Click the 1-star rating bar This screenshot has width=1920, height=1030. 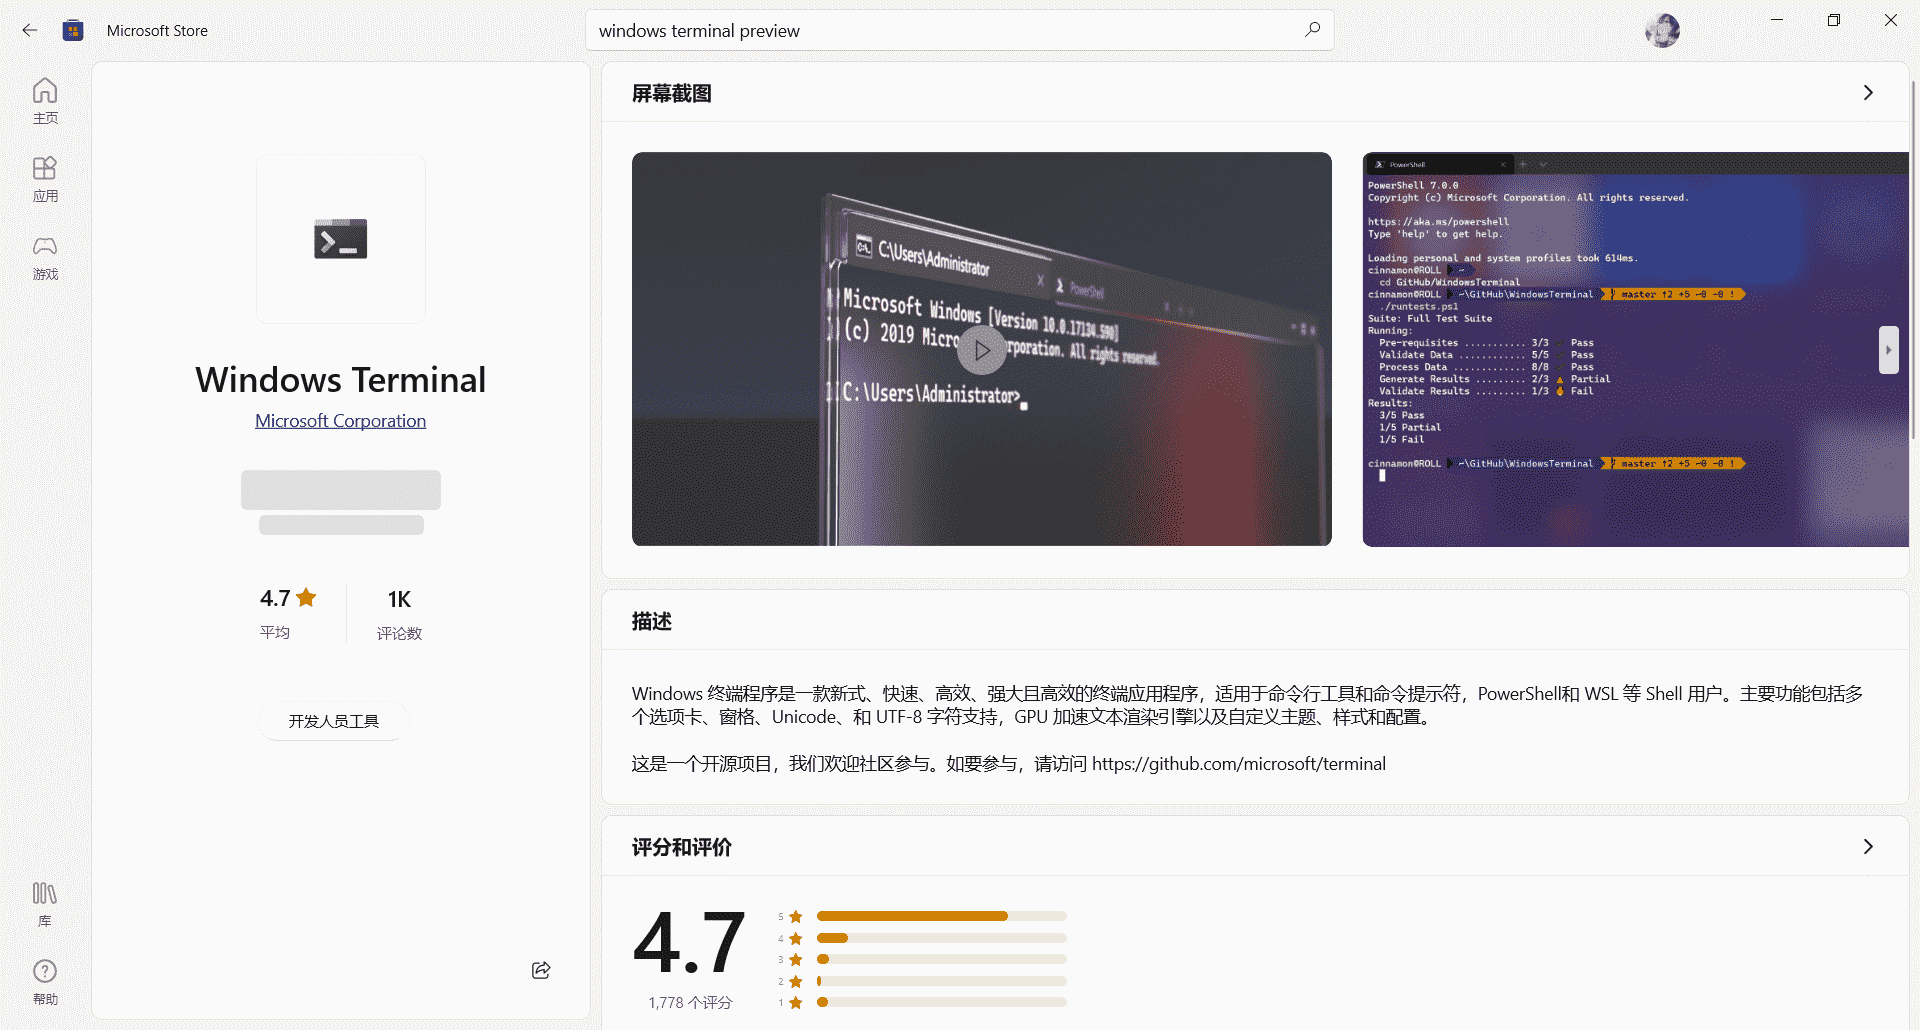click(x=942, y=1002)
